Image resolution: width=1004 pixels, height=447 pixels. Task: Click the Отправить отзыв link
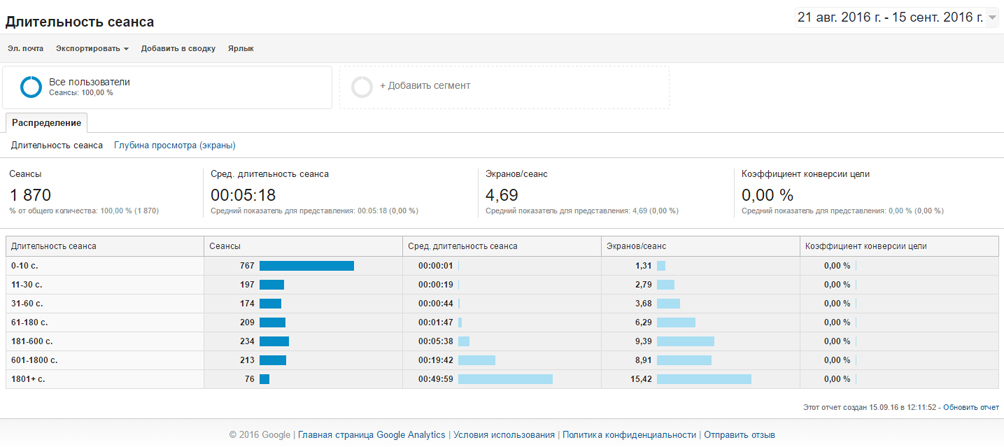[x=740, y=435]
